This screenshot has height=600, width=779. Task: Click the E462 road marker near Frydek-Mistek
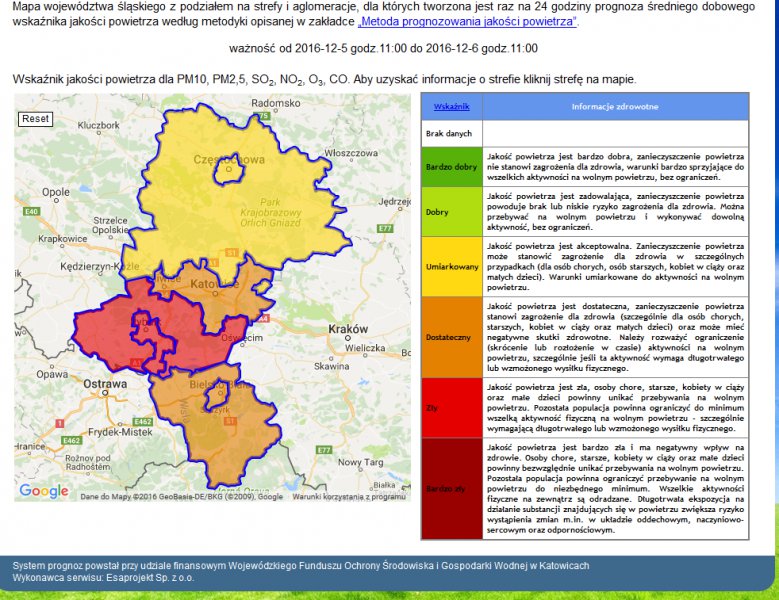(143, 421)
